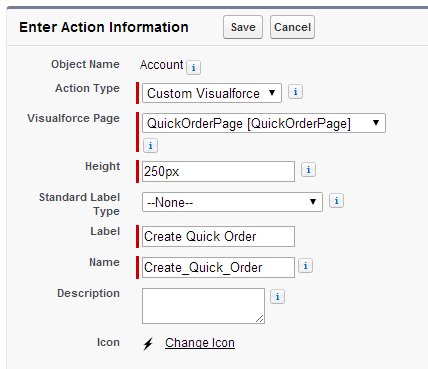Click the Standard Label Type info icon
Image resolution: width=428 pixels, height=369 pixels.
click(x=336, y=201)
